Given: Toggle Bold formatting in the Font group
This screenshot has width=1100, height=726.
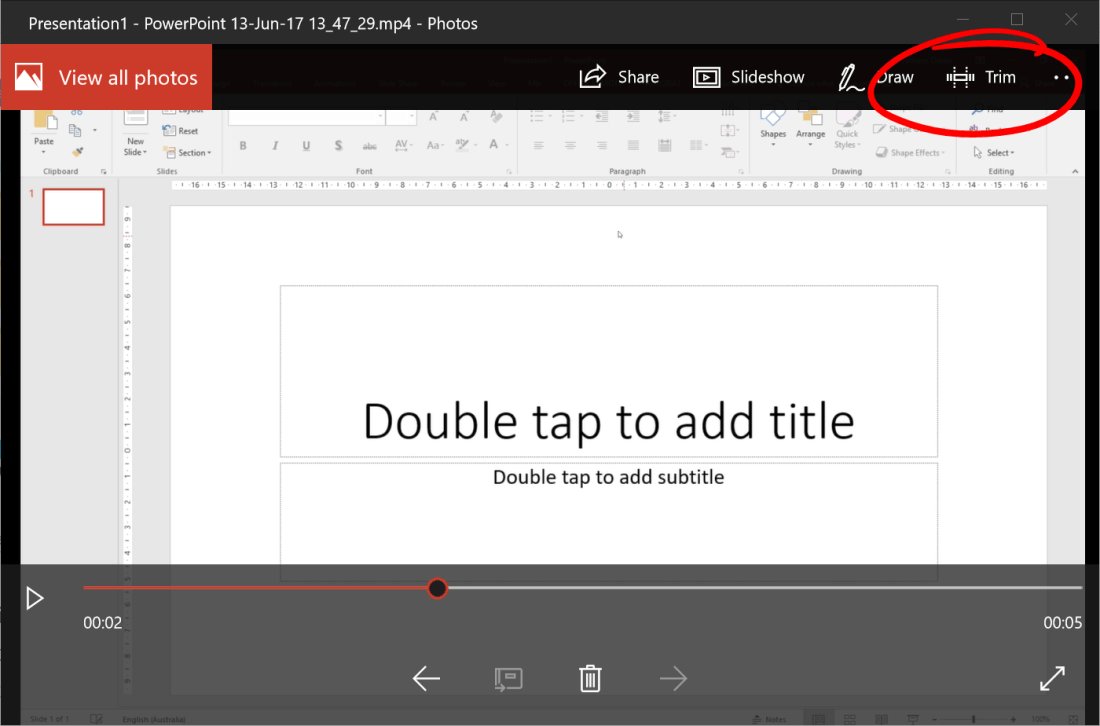Looking at the screenshot, I should click(242, 145).
